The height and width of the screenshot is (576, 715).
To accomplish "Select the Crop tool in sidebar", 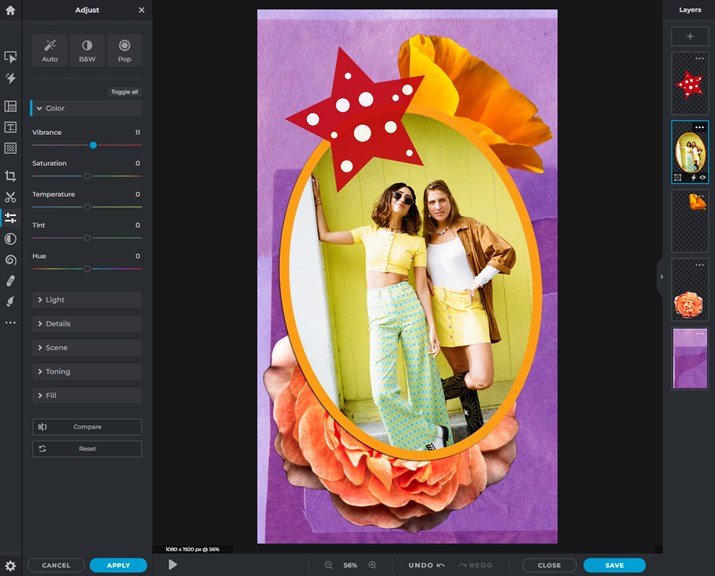I will click(10, 176).
